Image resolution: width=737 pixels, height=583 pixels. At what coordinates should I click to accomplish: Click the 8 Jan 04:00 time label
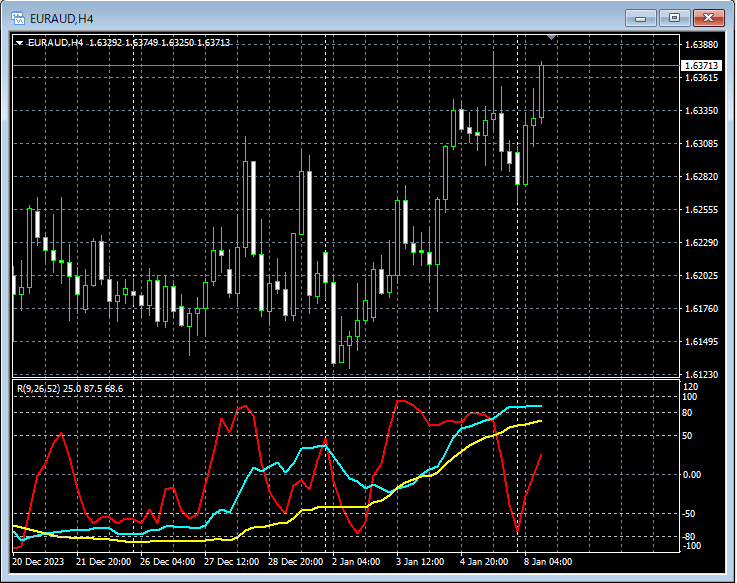pyautogui.click(x=548, y=562)
